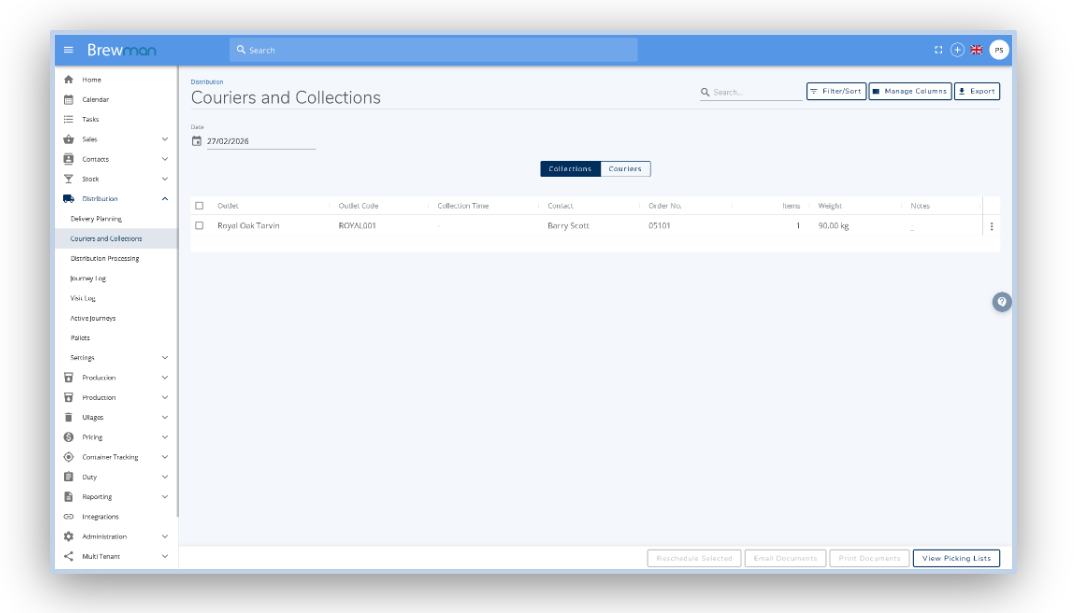This screenshot has width=1082, height=613.
Task: Focus the top global Search field
Action: 433,50
